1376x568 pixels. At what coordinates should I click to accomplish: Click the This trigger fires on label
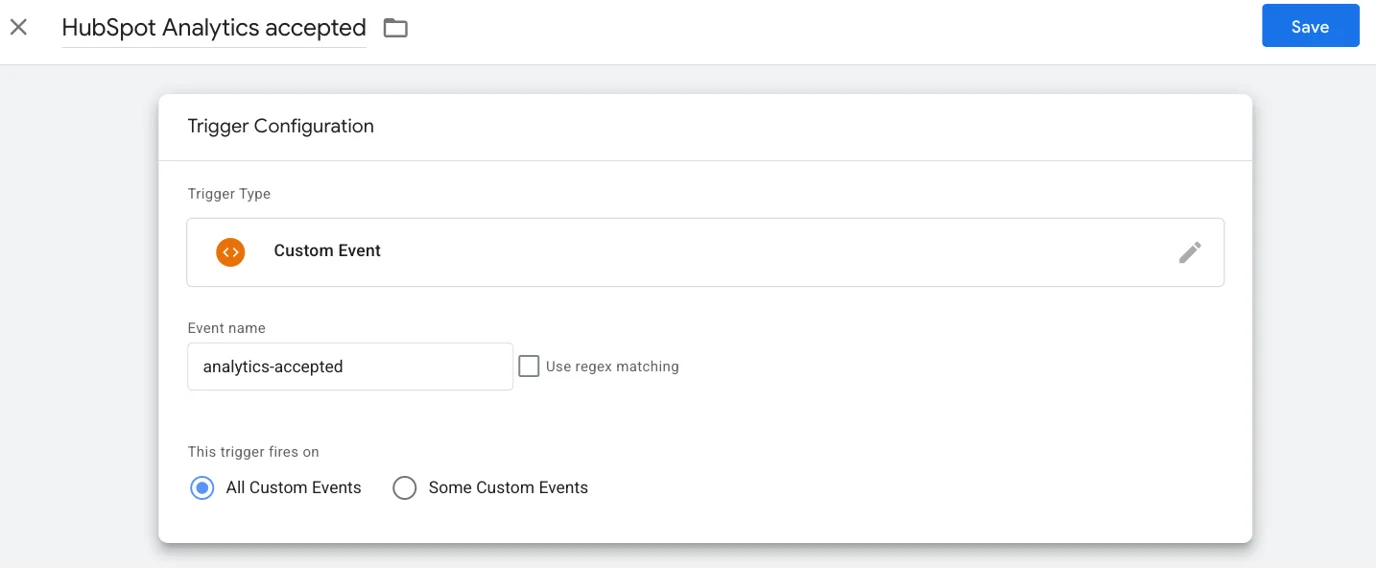254,452
